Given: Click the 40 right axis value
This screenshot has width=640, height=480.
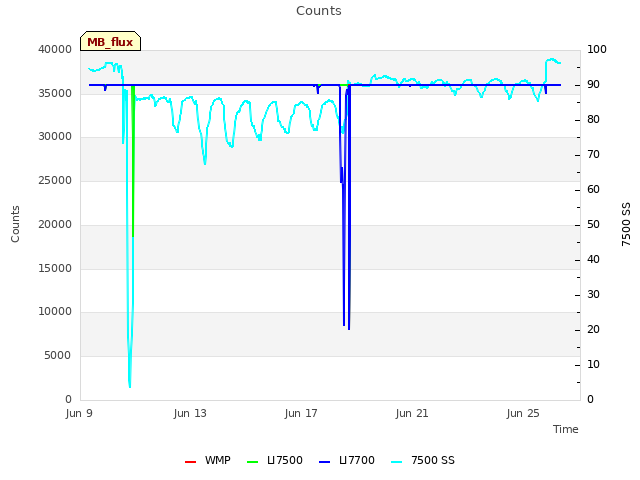Looking at the screenshot, I should pyautogui.click(x=593, y=260).
